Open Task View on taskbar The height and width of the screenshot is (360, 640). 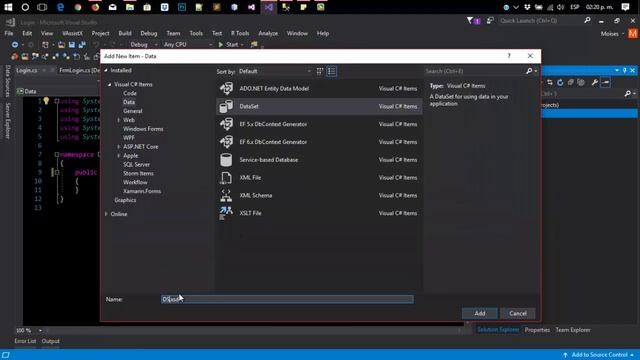coord(42,7)
